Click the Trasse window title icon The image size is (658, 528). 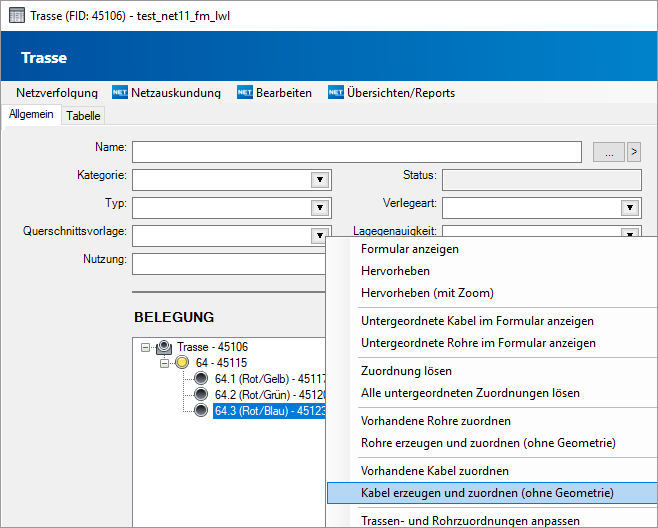pos(17,16)
